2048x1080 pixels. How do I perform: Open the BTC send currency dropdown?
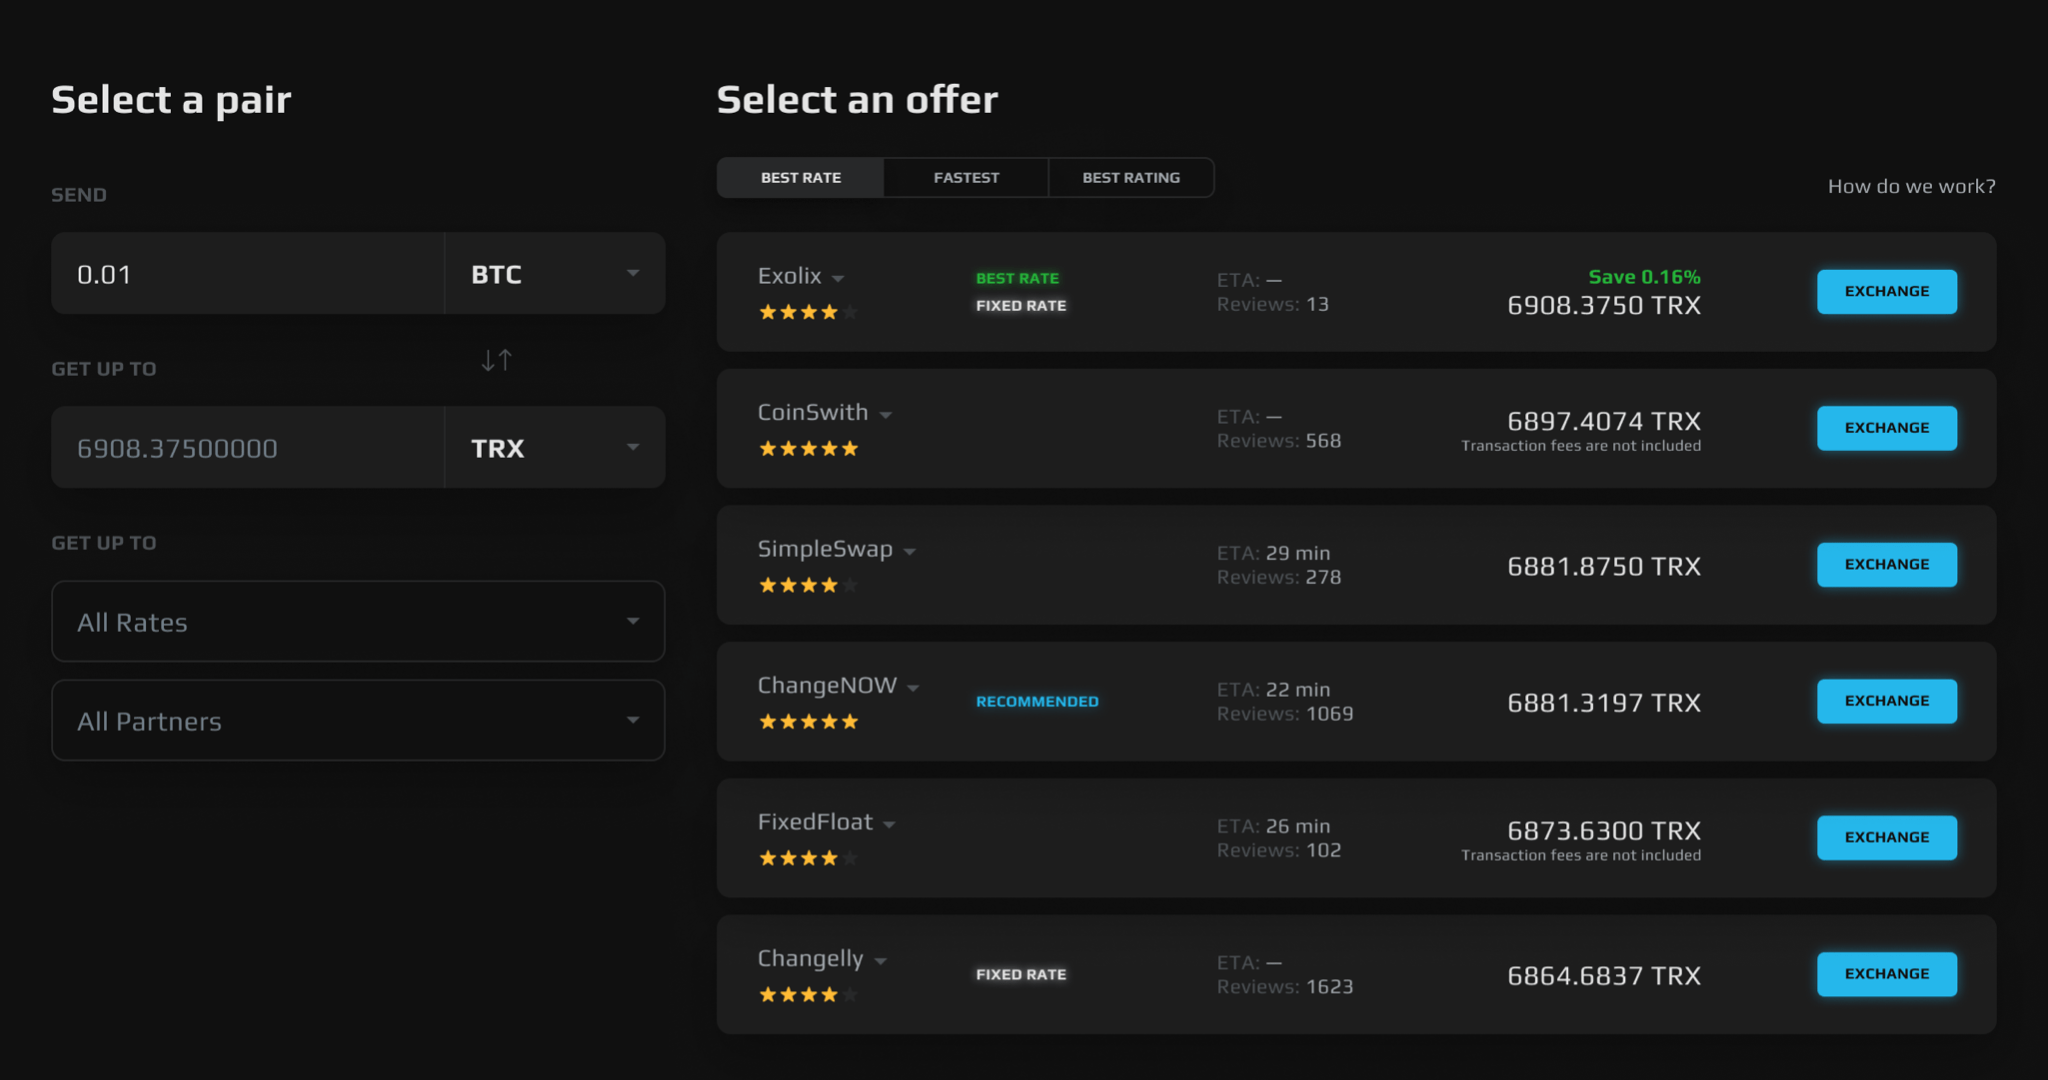click(x=555, y=274)
